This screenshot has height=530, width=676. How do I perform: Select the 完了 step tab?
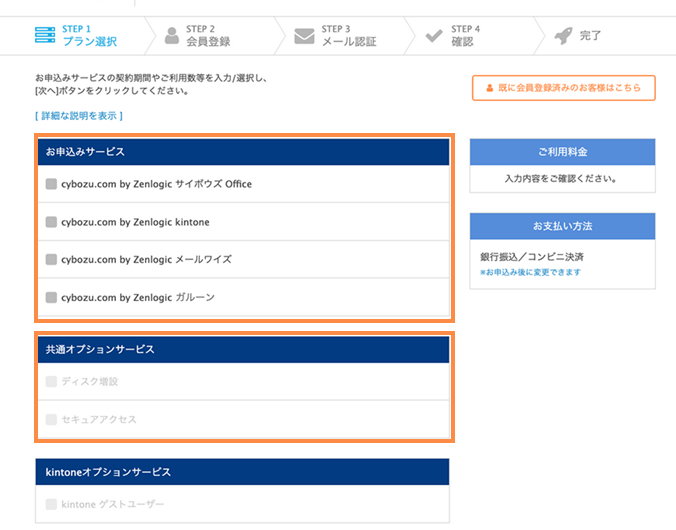tap(604, 36)
